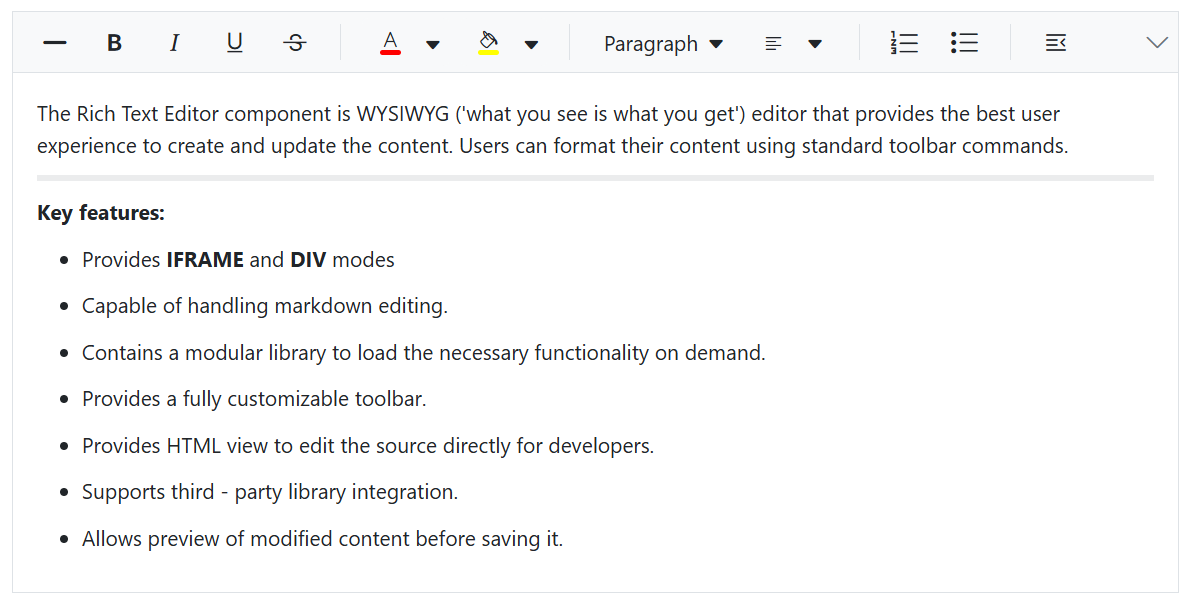Expand the toolbar with the right chevron
Image resolution: width=1189 pixels, height=601 pixels.
(x=1157, y=42)
